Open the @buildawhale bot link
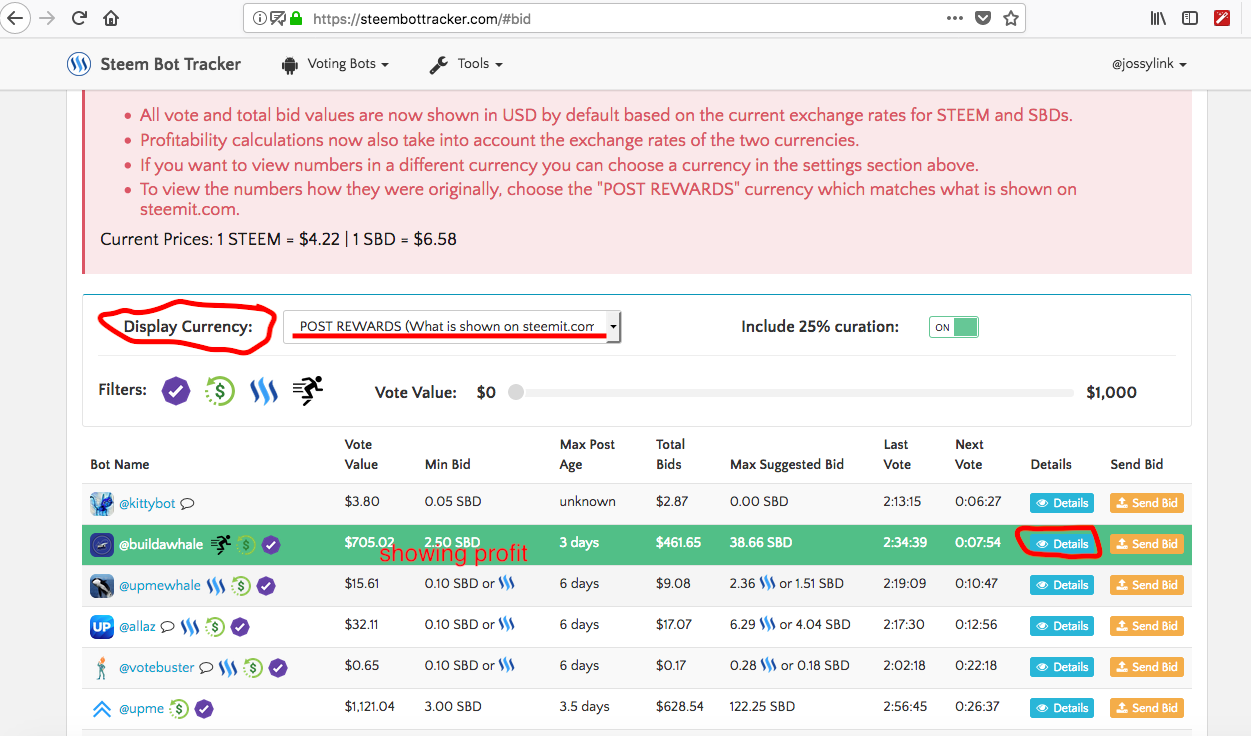The image size is (1251, 736). 161,545
